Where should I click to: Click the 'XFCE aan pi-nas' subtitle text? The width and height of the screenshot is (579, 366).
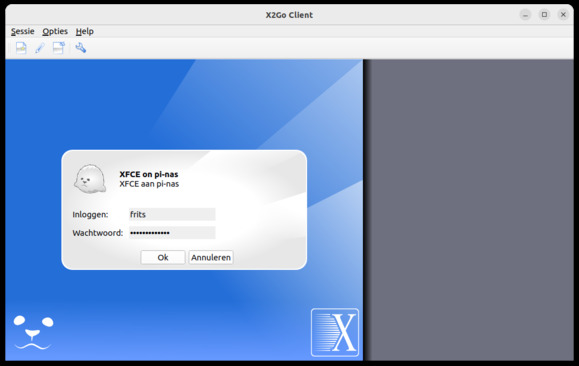click(x=149, y=184)
